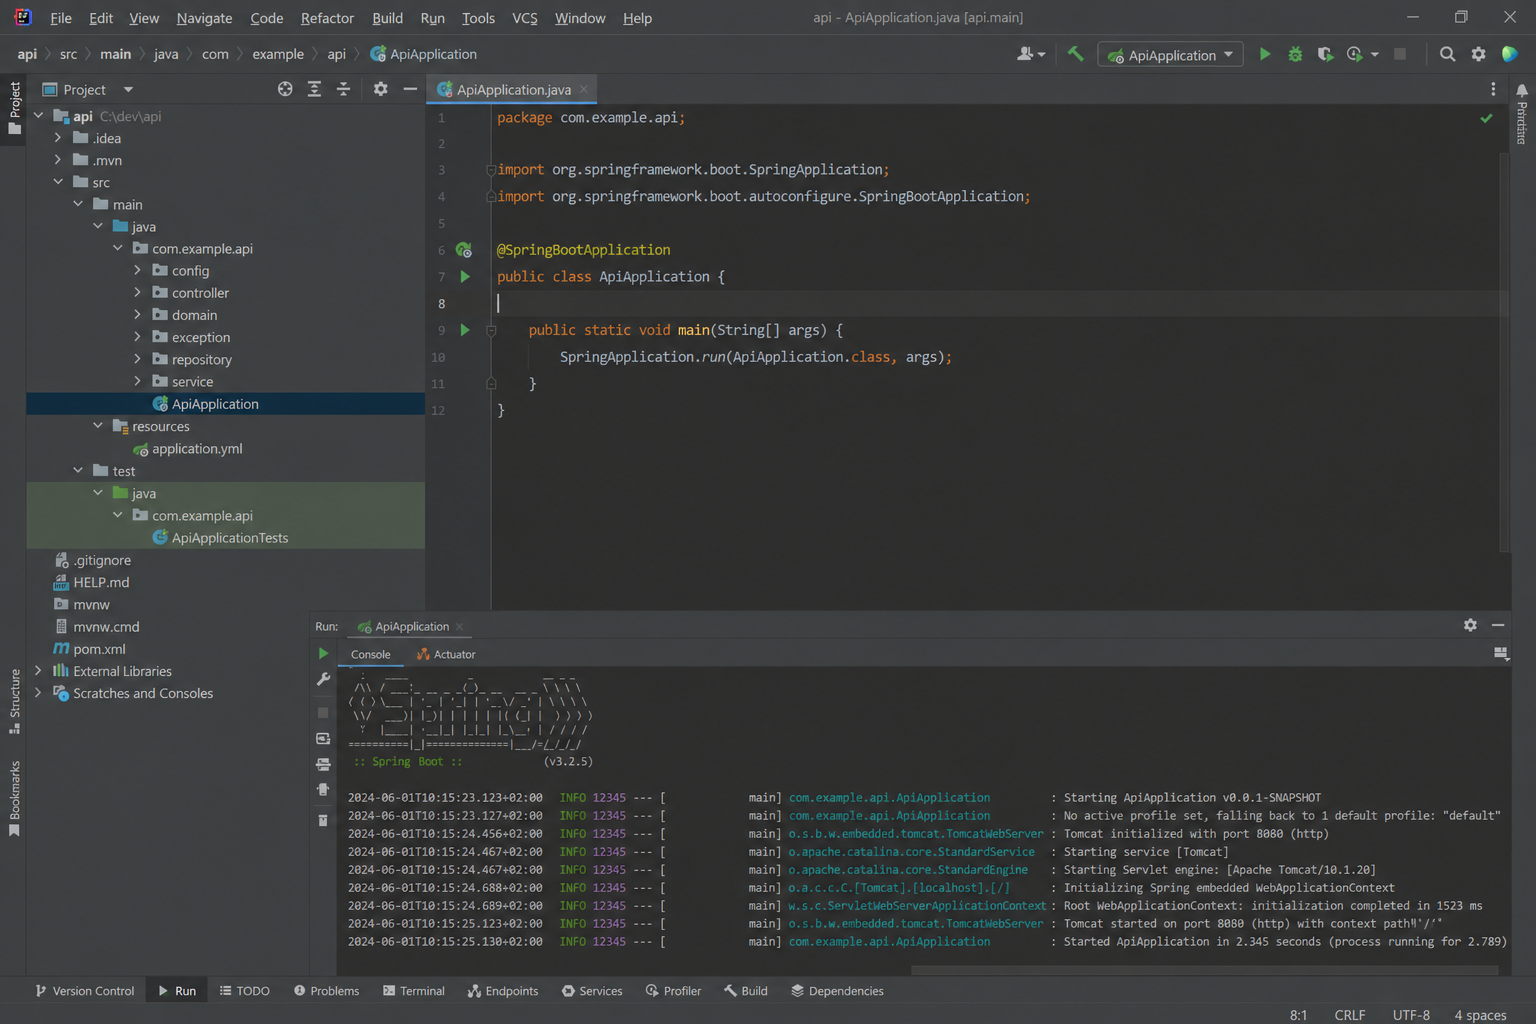Viewport: 1536px width, 1024px height.
Task: Open the user account dropdown in the toolbar
Action: click(1031, 54)
